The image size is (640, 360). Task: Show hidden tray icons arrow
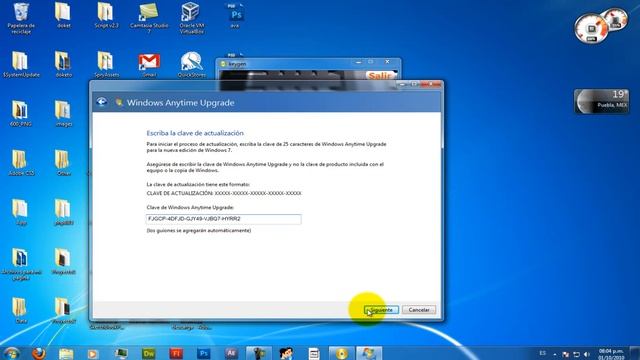pyautogui.click(x=555, y=354)
